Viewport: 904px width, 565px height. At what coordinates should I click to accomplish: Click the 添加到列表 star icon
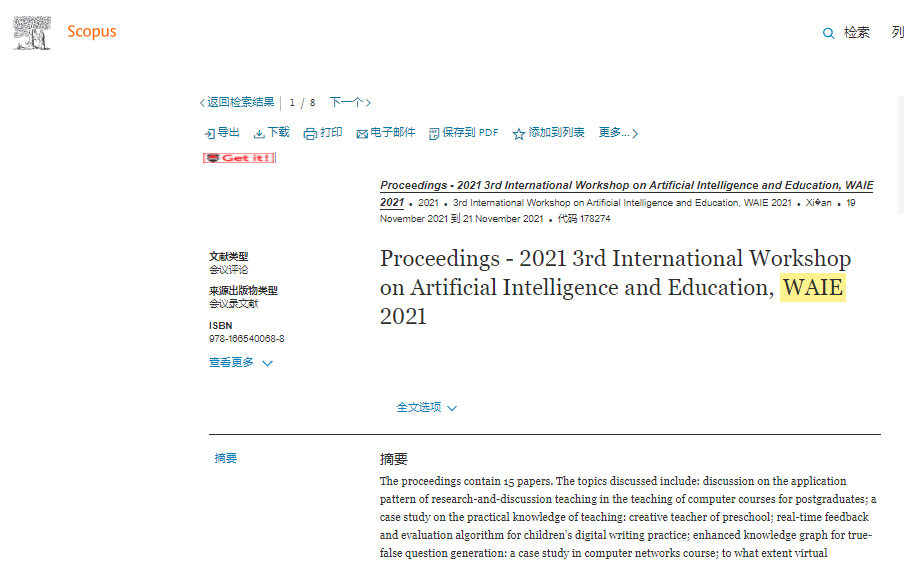coord(519,134)
